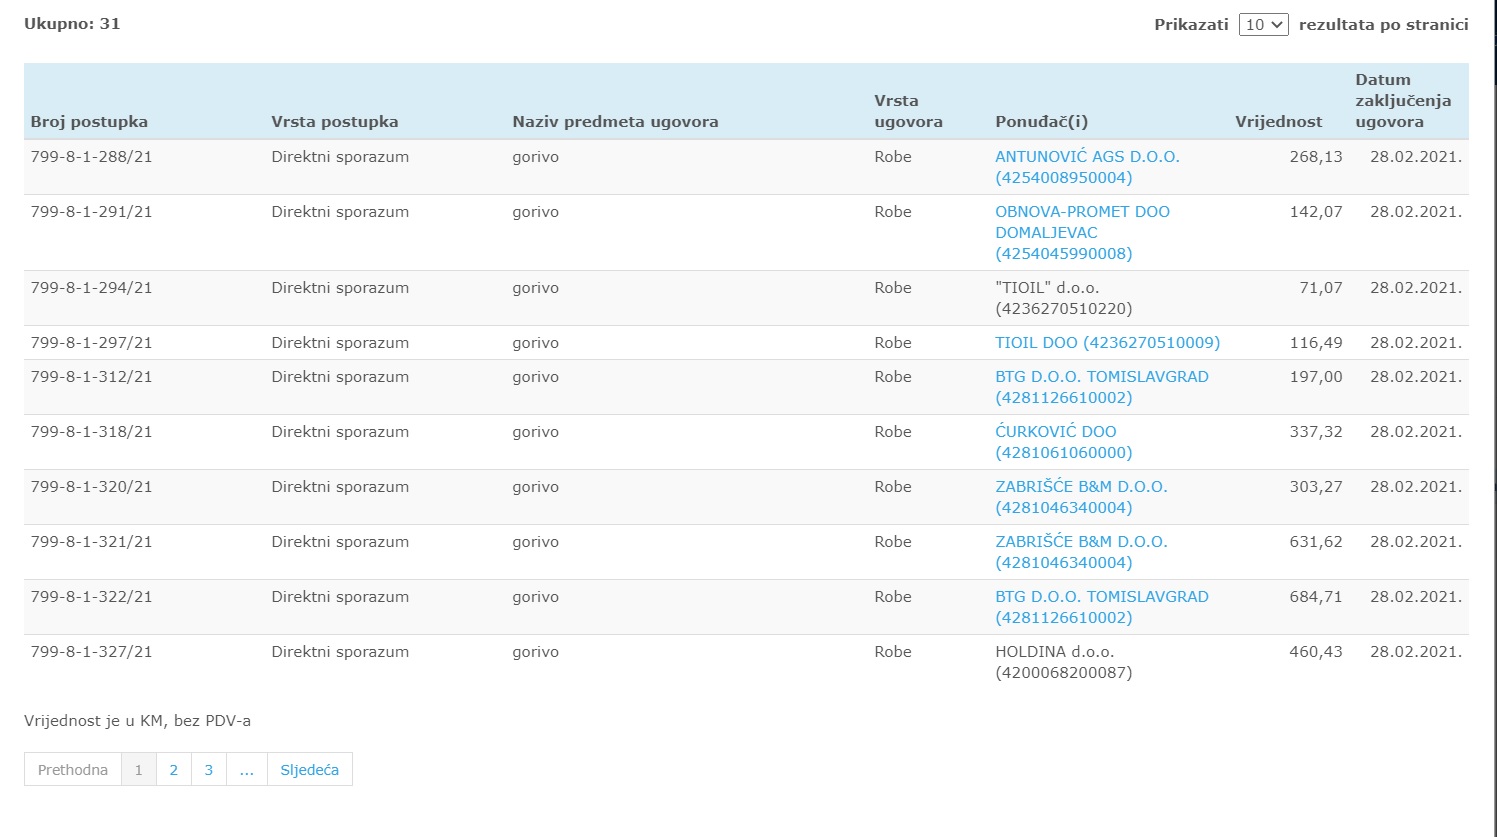The image size is (1497, 837).
Task: Open supplier OBNOVA-PROMET DOO DOMALJEVAC link
Action: click(x=1082, y=232)
